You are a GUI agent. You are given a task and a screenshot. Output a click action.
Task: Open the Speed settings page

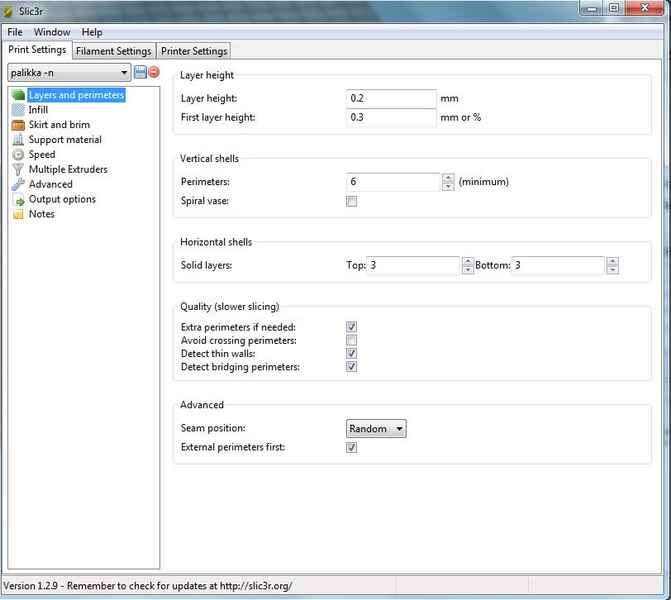pyautogui.click(x=42, y=154)
